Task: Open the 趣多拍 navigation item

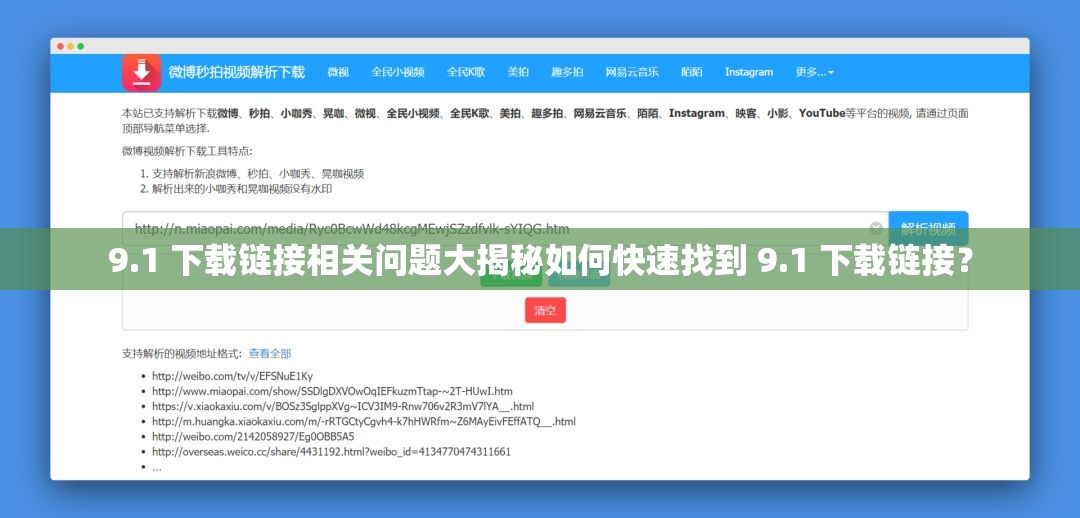Action: pos(567,72)
